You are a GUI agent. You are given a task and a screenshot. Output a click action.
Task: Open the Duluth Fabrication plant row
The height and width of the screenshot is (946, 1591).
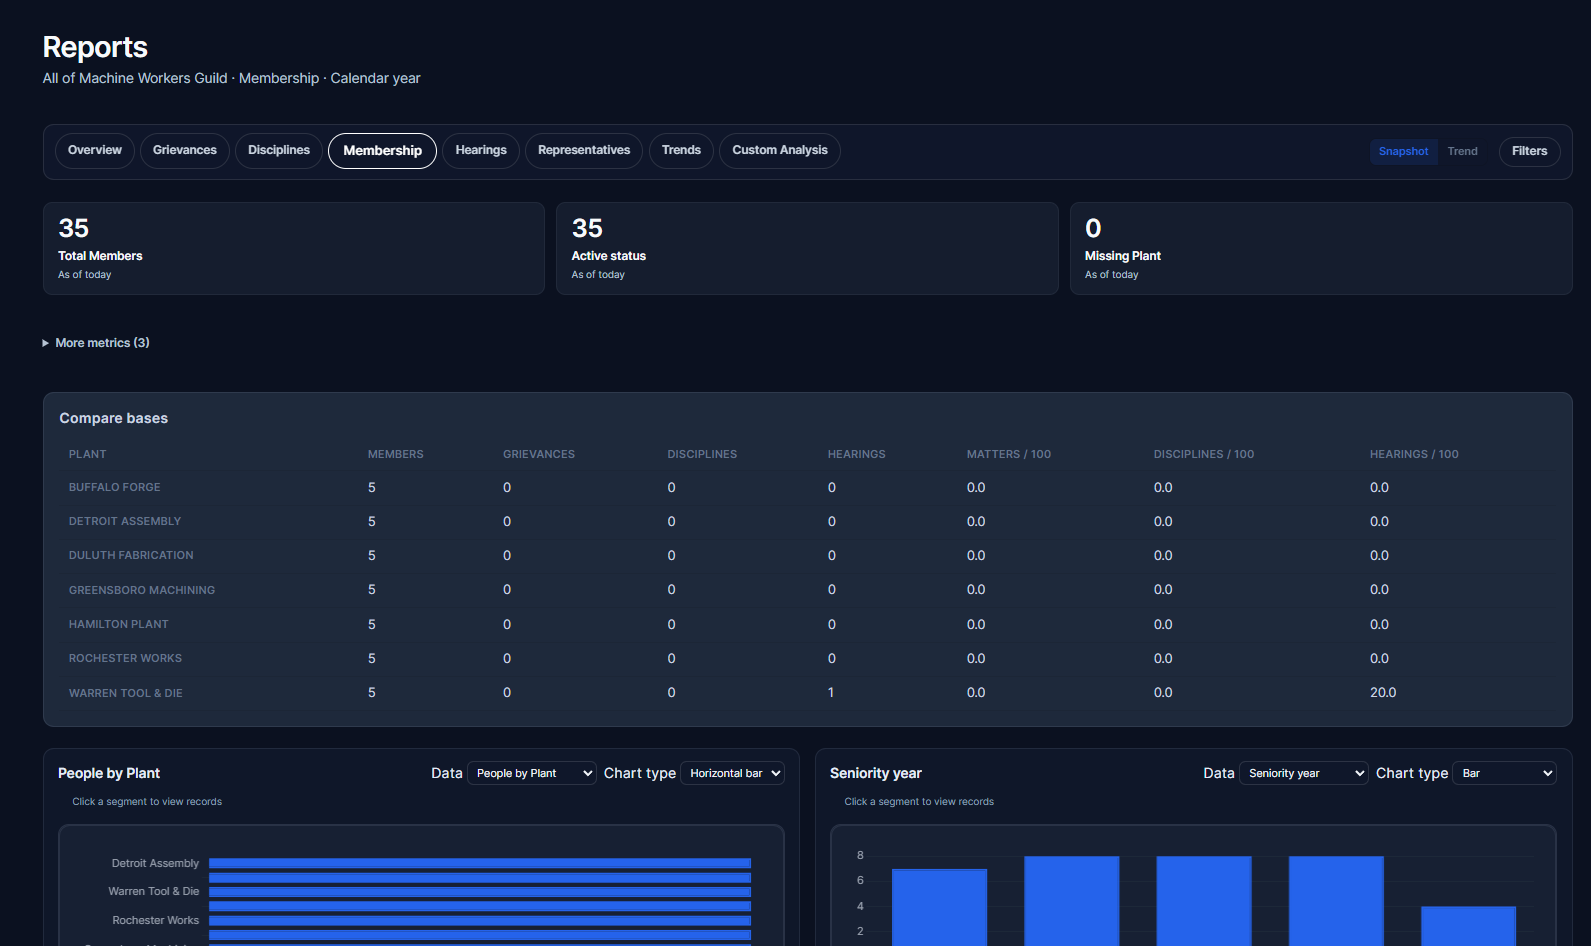click(807, 556)
